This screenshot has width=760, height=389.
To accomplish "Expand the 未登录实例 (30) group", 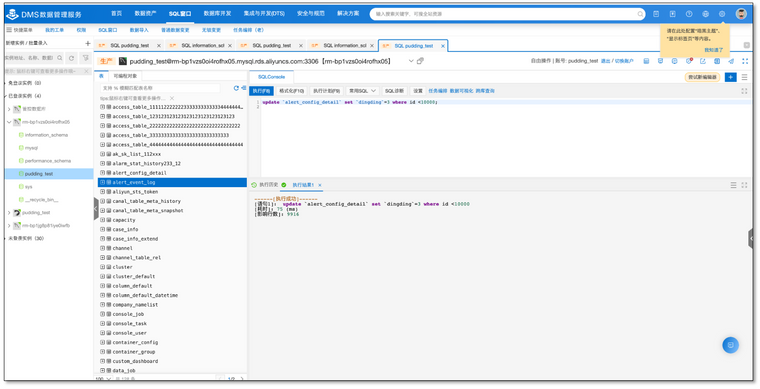I will (6, 238).
